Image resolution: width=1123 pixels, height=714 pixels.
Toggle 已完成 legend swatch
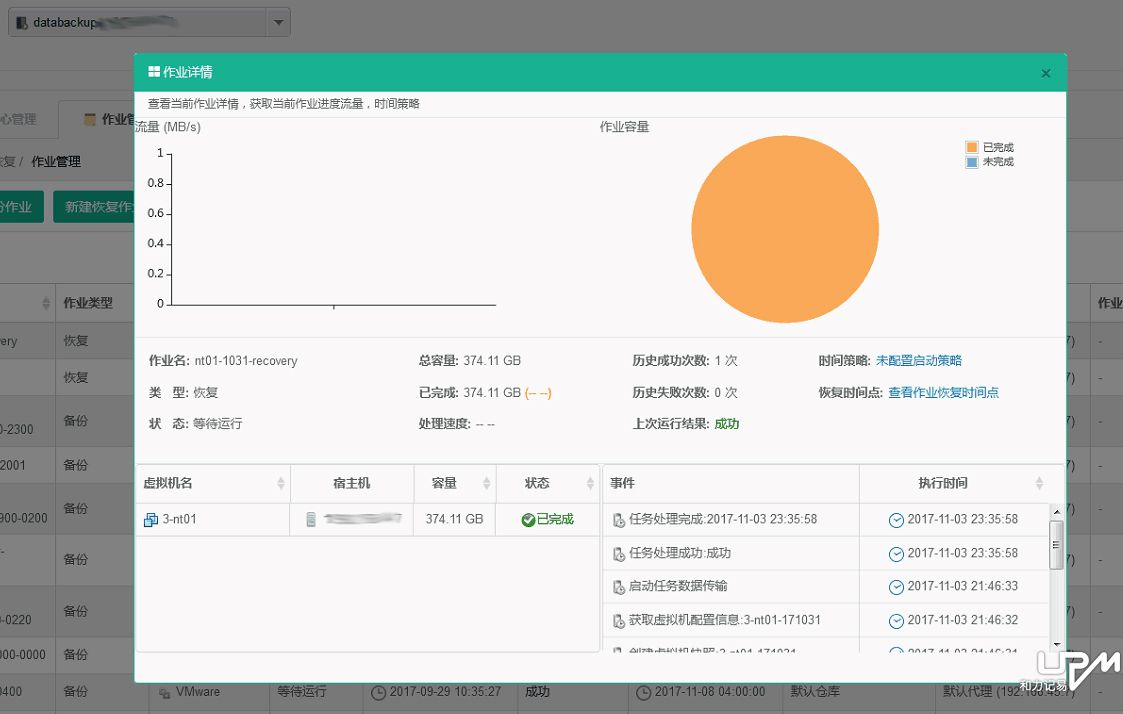pos(971,148)
